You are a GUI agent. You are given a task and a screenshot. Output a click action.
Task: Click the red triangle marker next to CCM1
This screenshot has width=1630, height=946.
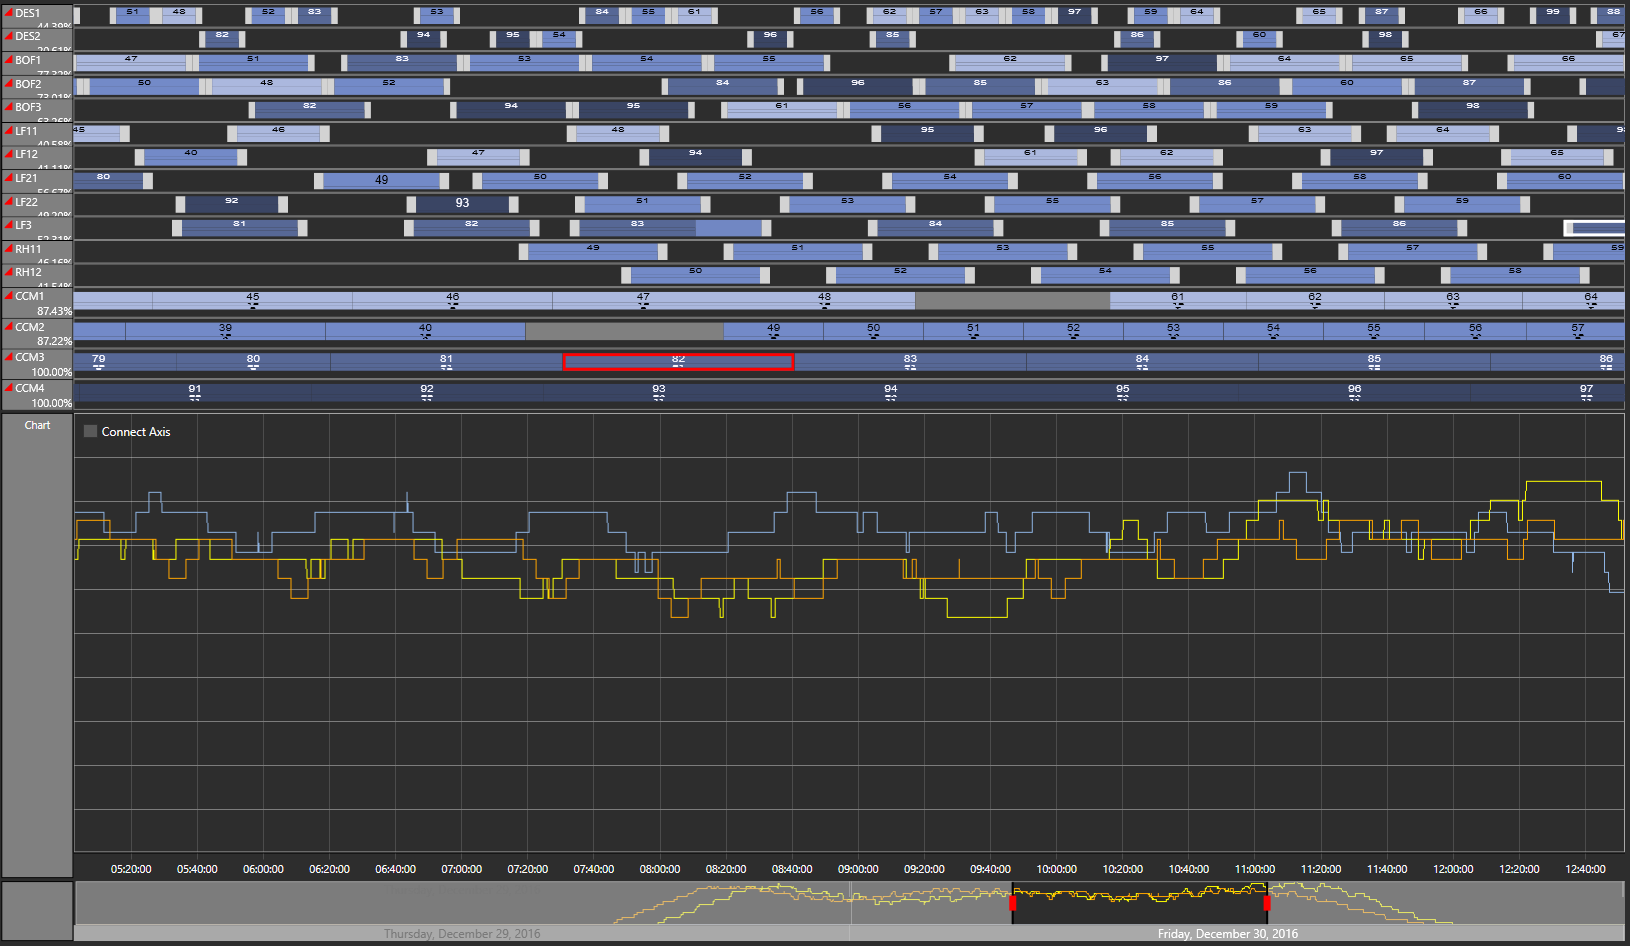9,296
